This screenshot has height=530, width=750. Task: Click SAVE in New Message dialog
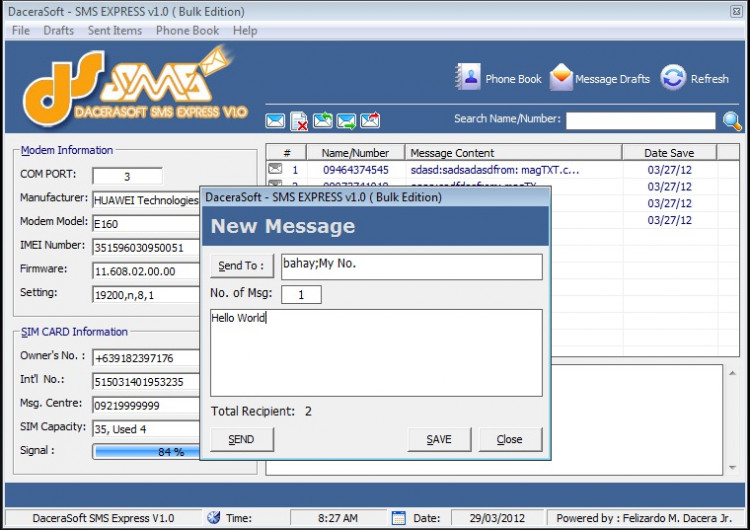[x=438, y=439]
